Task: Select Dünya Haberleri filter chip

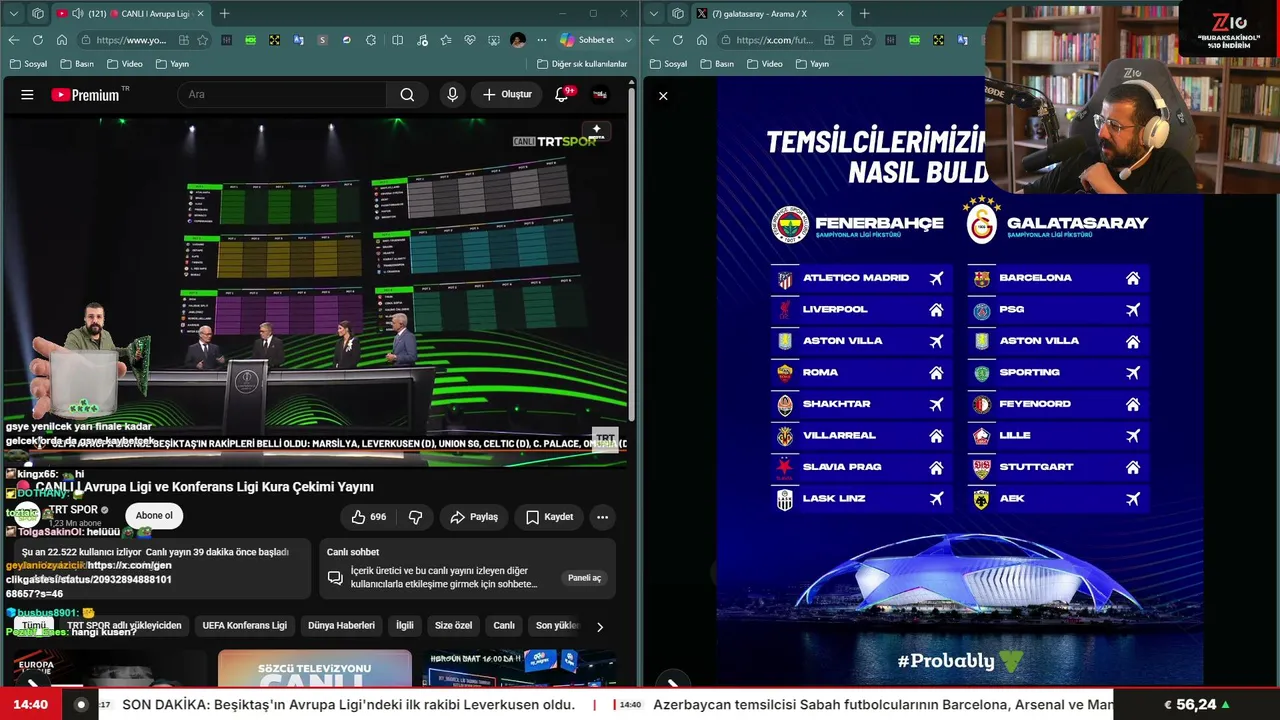Action: pyautogui.click(x=341, y=626)
